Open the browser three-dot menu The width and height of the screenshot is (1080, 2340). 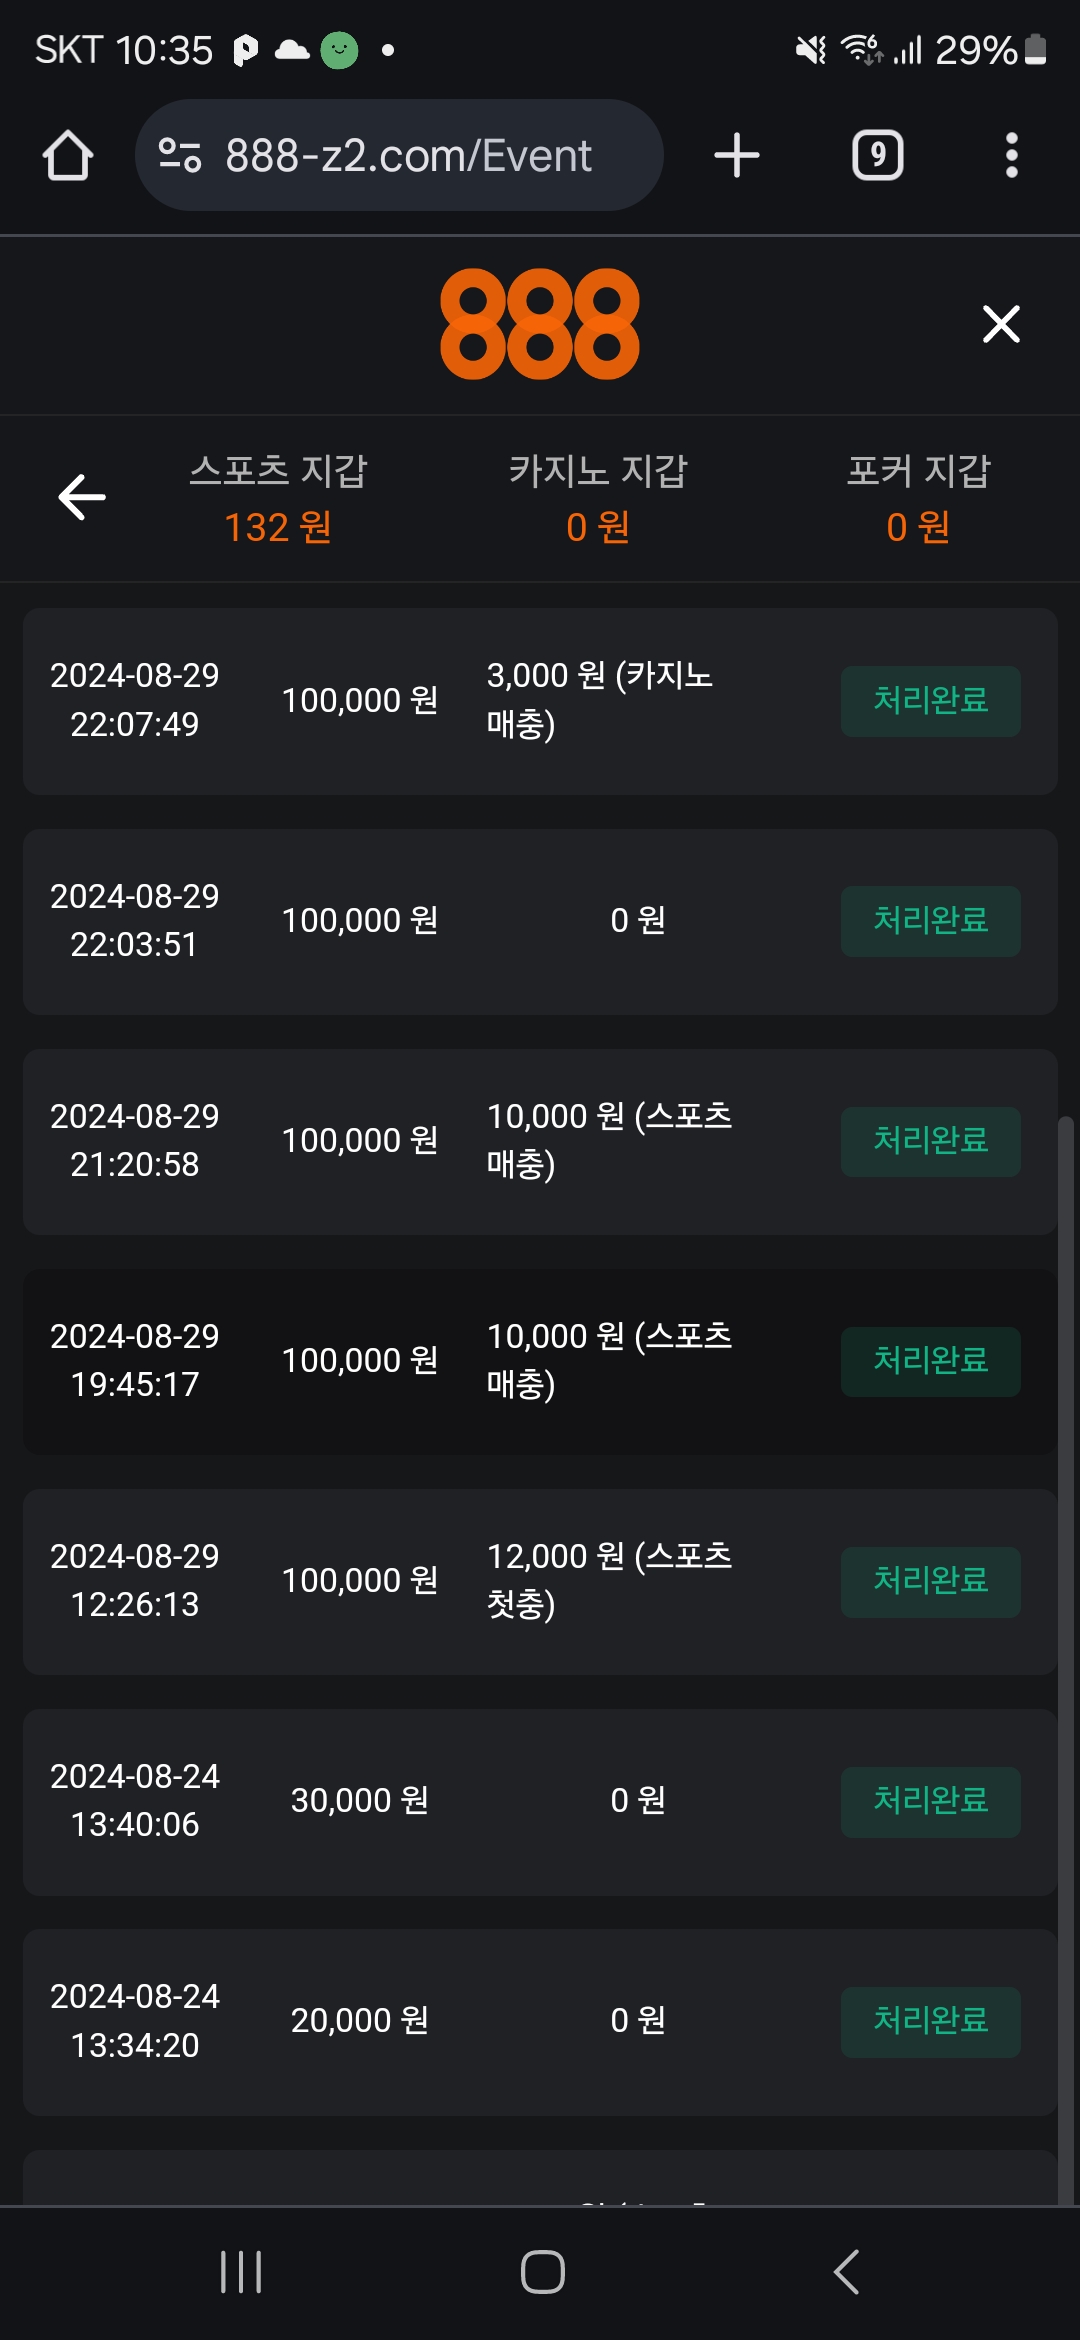[1012, 156]
